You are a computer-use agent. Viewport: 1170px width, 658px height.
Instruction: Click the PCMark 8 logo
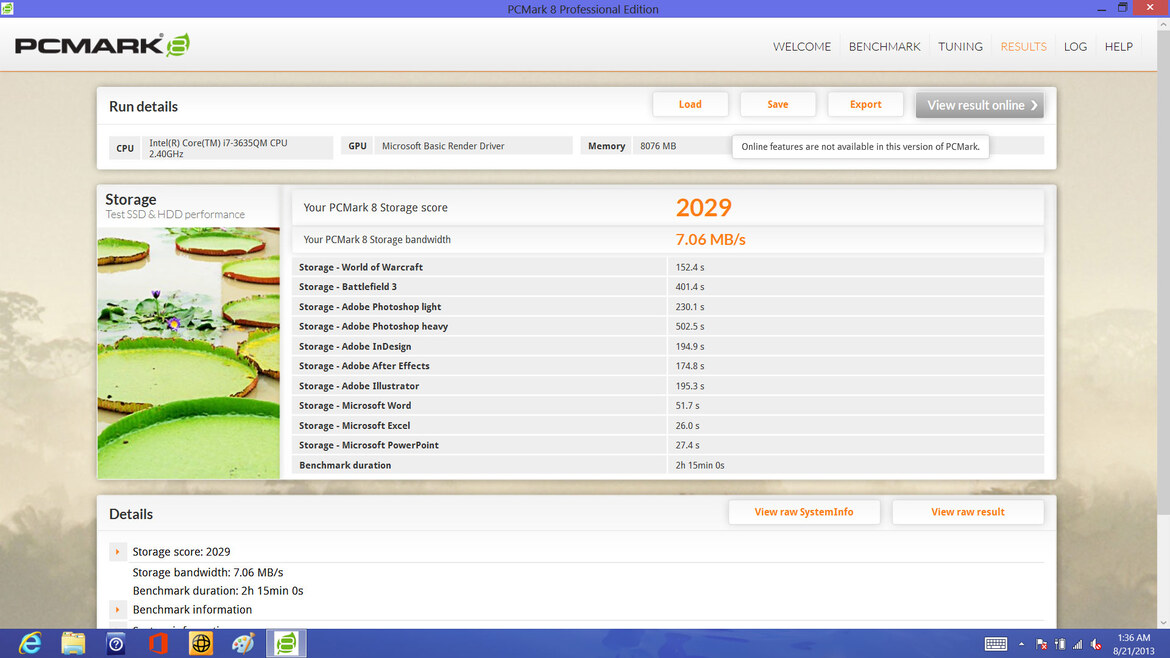pyautogui.click(x=102, y=45)
